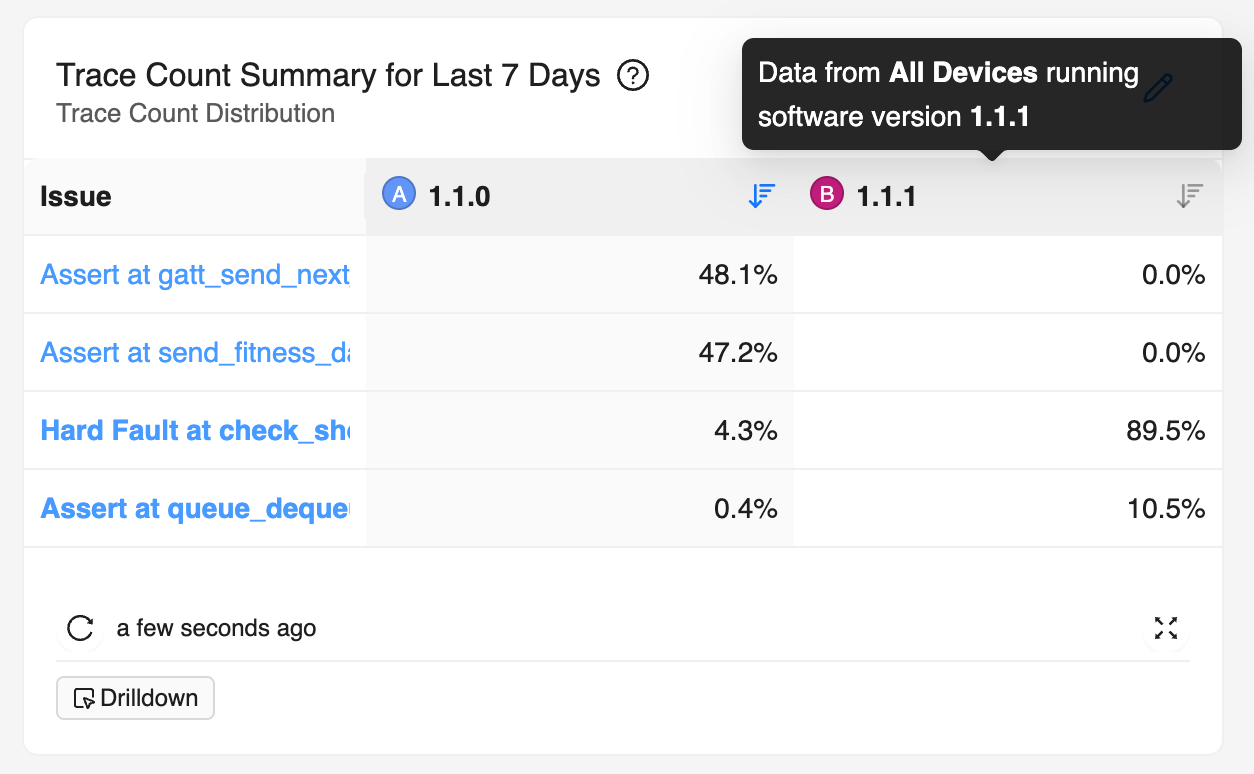This screenshot has height=774, width=1254.
Task: Expand the card to fullscreen
Action: [x=1166, y=628]
